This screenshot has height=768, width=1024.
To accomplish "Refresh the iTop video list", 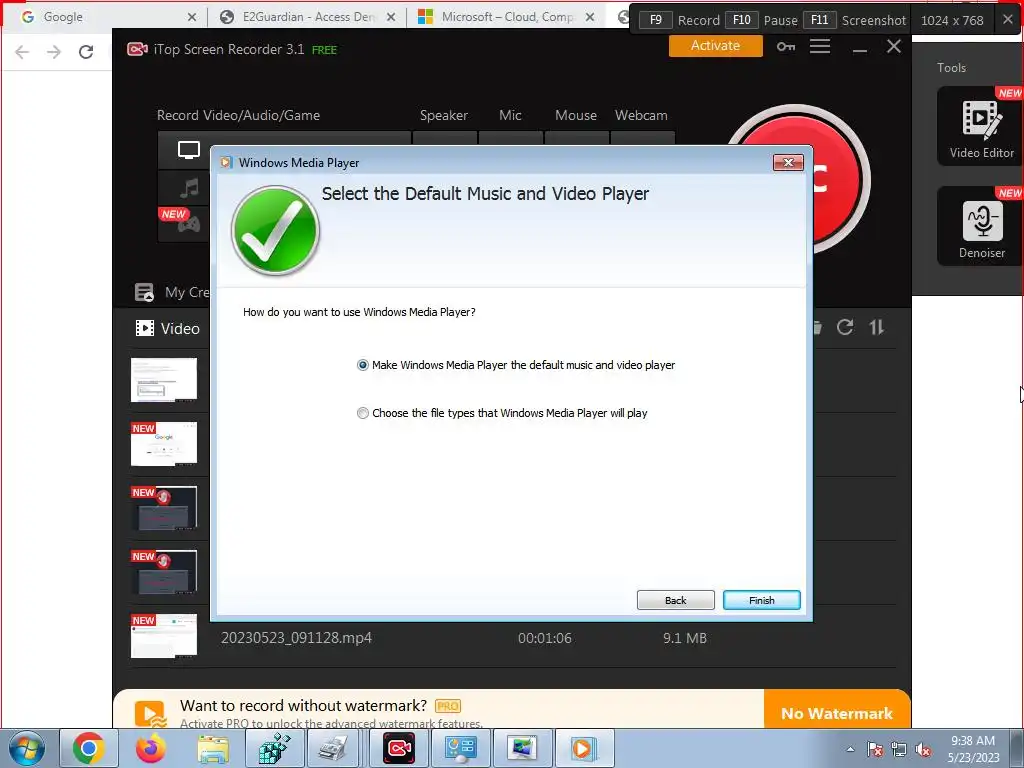I will (x=844, y=327).
